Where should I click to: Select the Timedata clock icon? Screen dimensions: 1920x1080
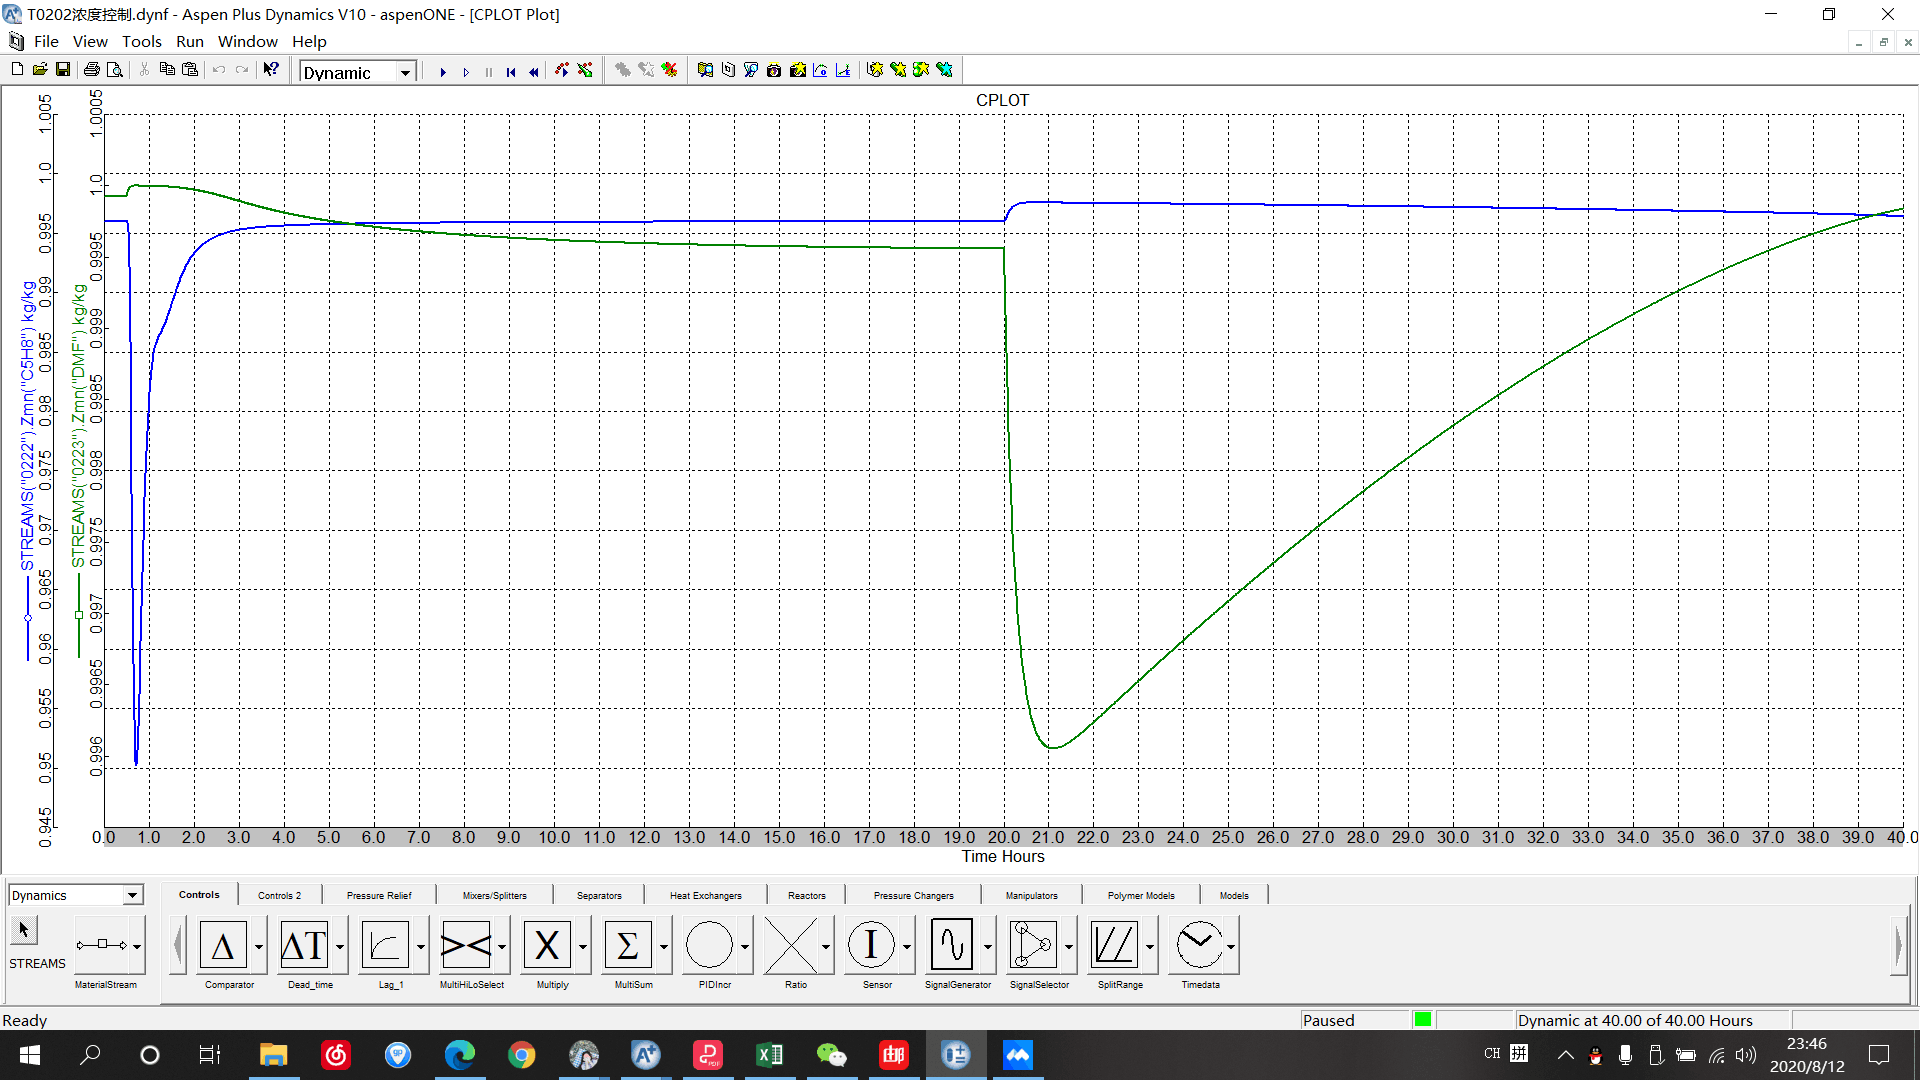1198,945
